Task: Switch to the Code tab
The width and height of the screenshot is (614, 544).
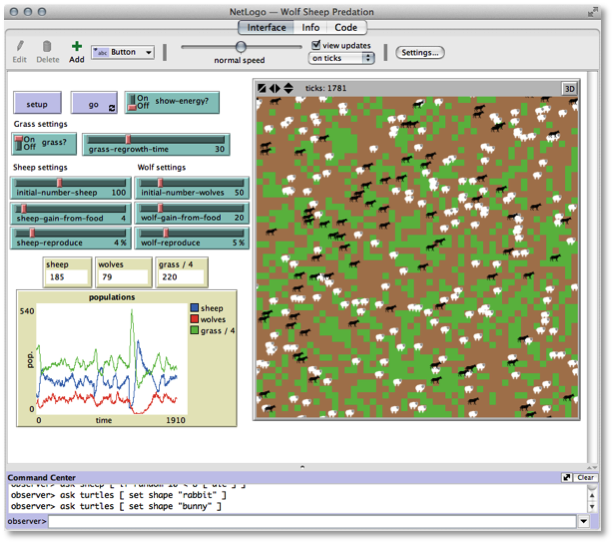Action: (x=345, y=27)
